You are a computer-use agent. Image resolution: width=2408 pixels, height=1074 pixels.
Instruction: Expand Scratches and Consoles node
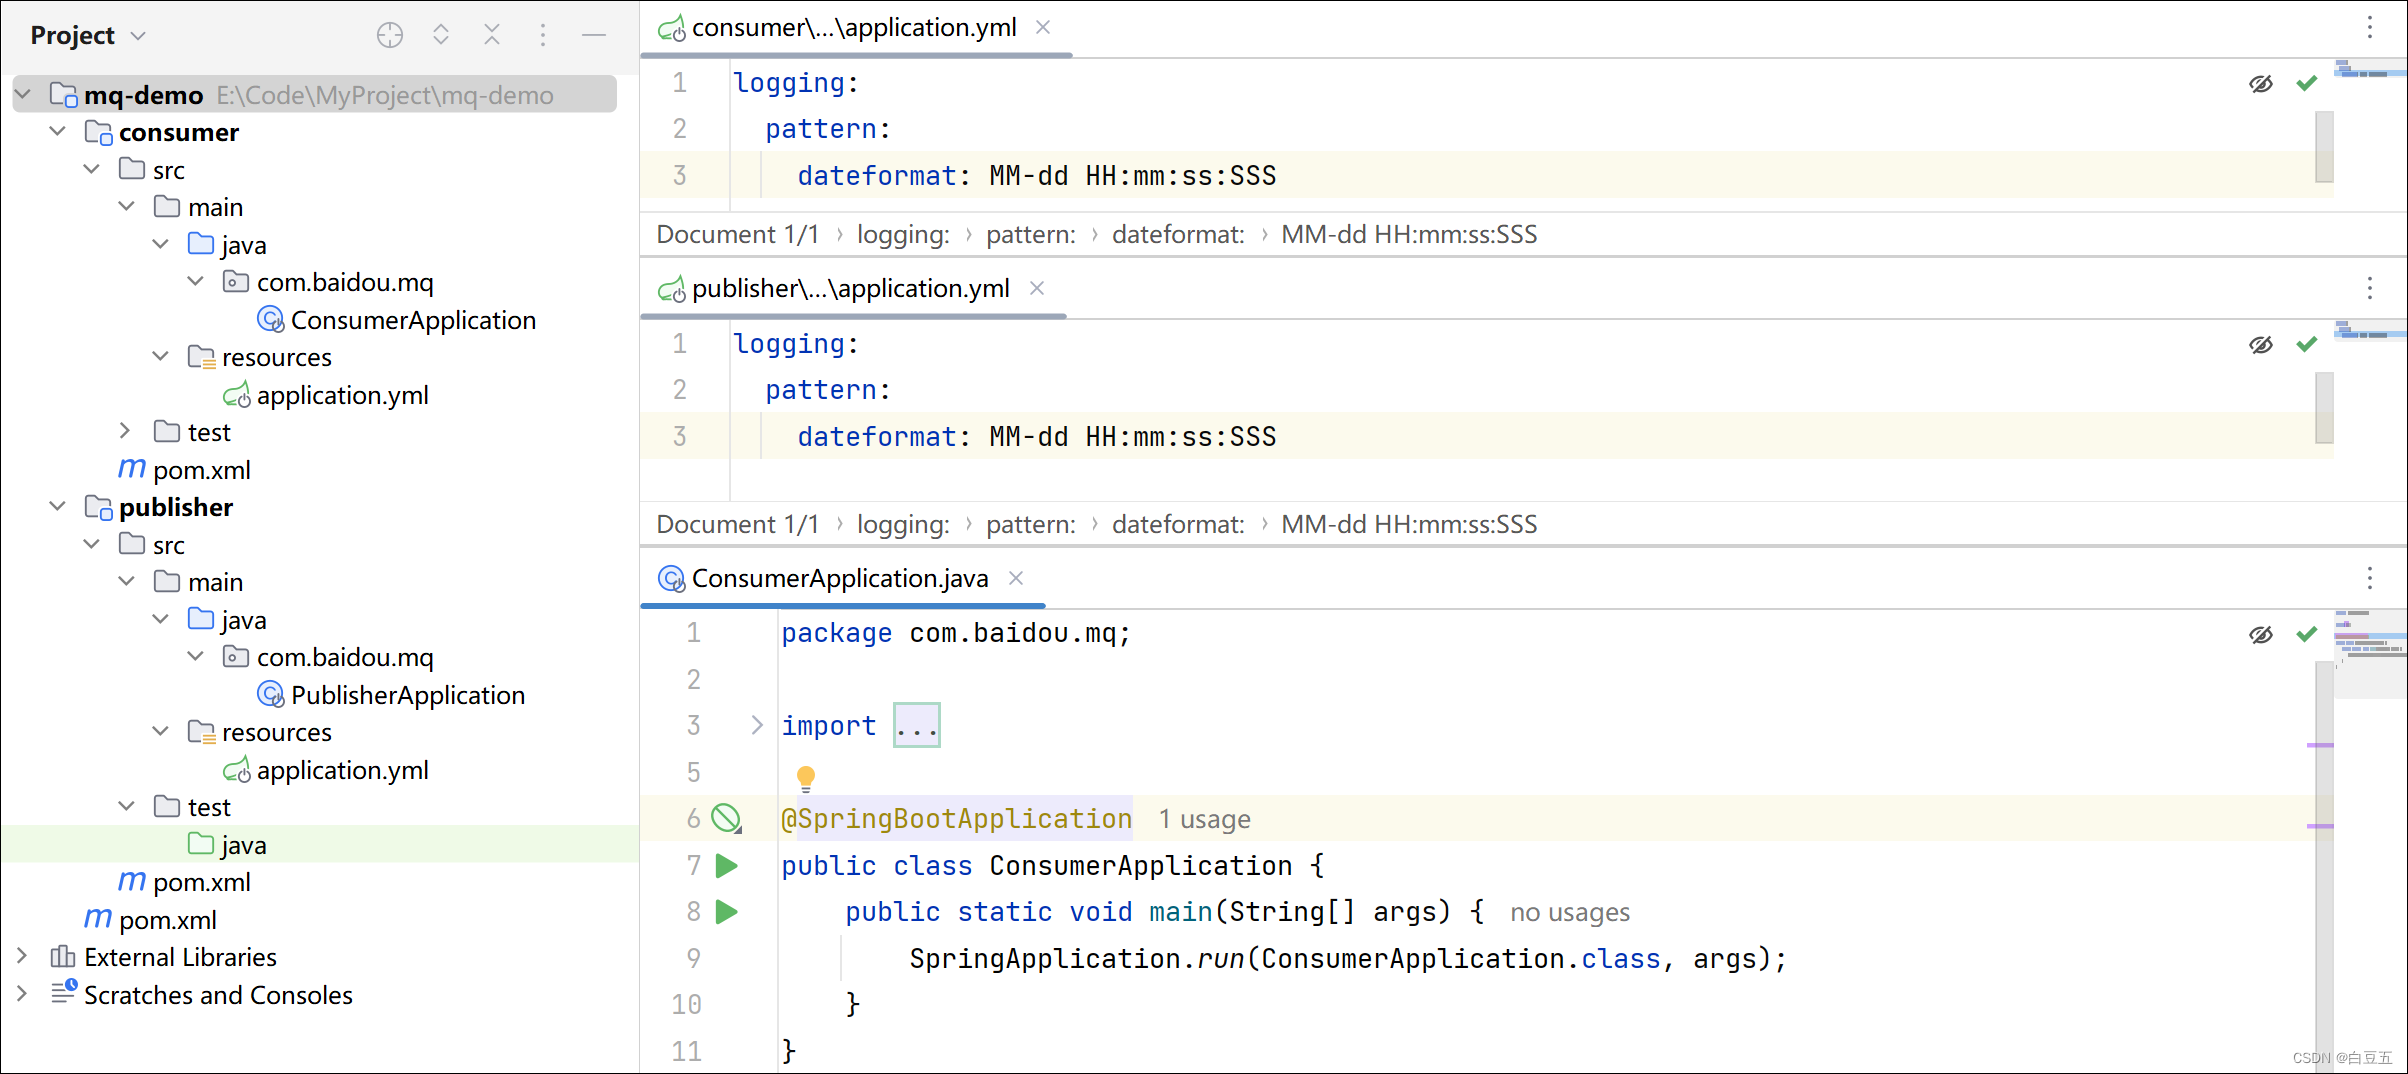tap(22, 994)
